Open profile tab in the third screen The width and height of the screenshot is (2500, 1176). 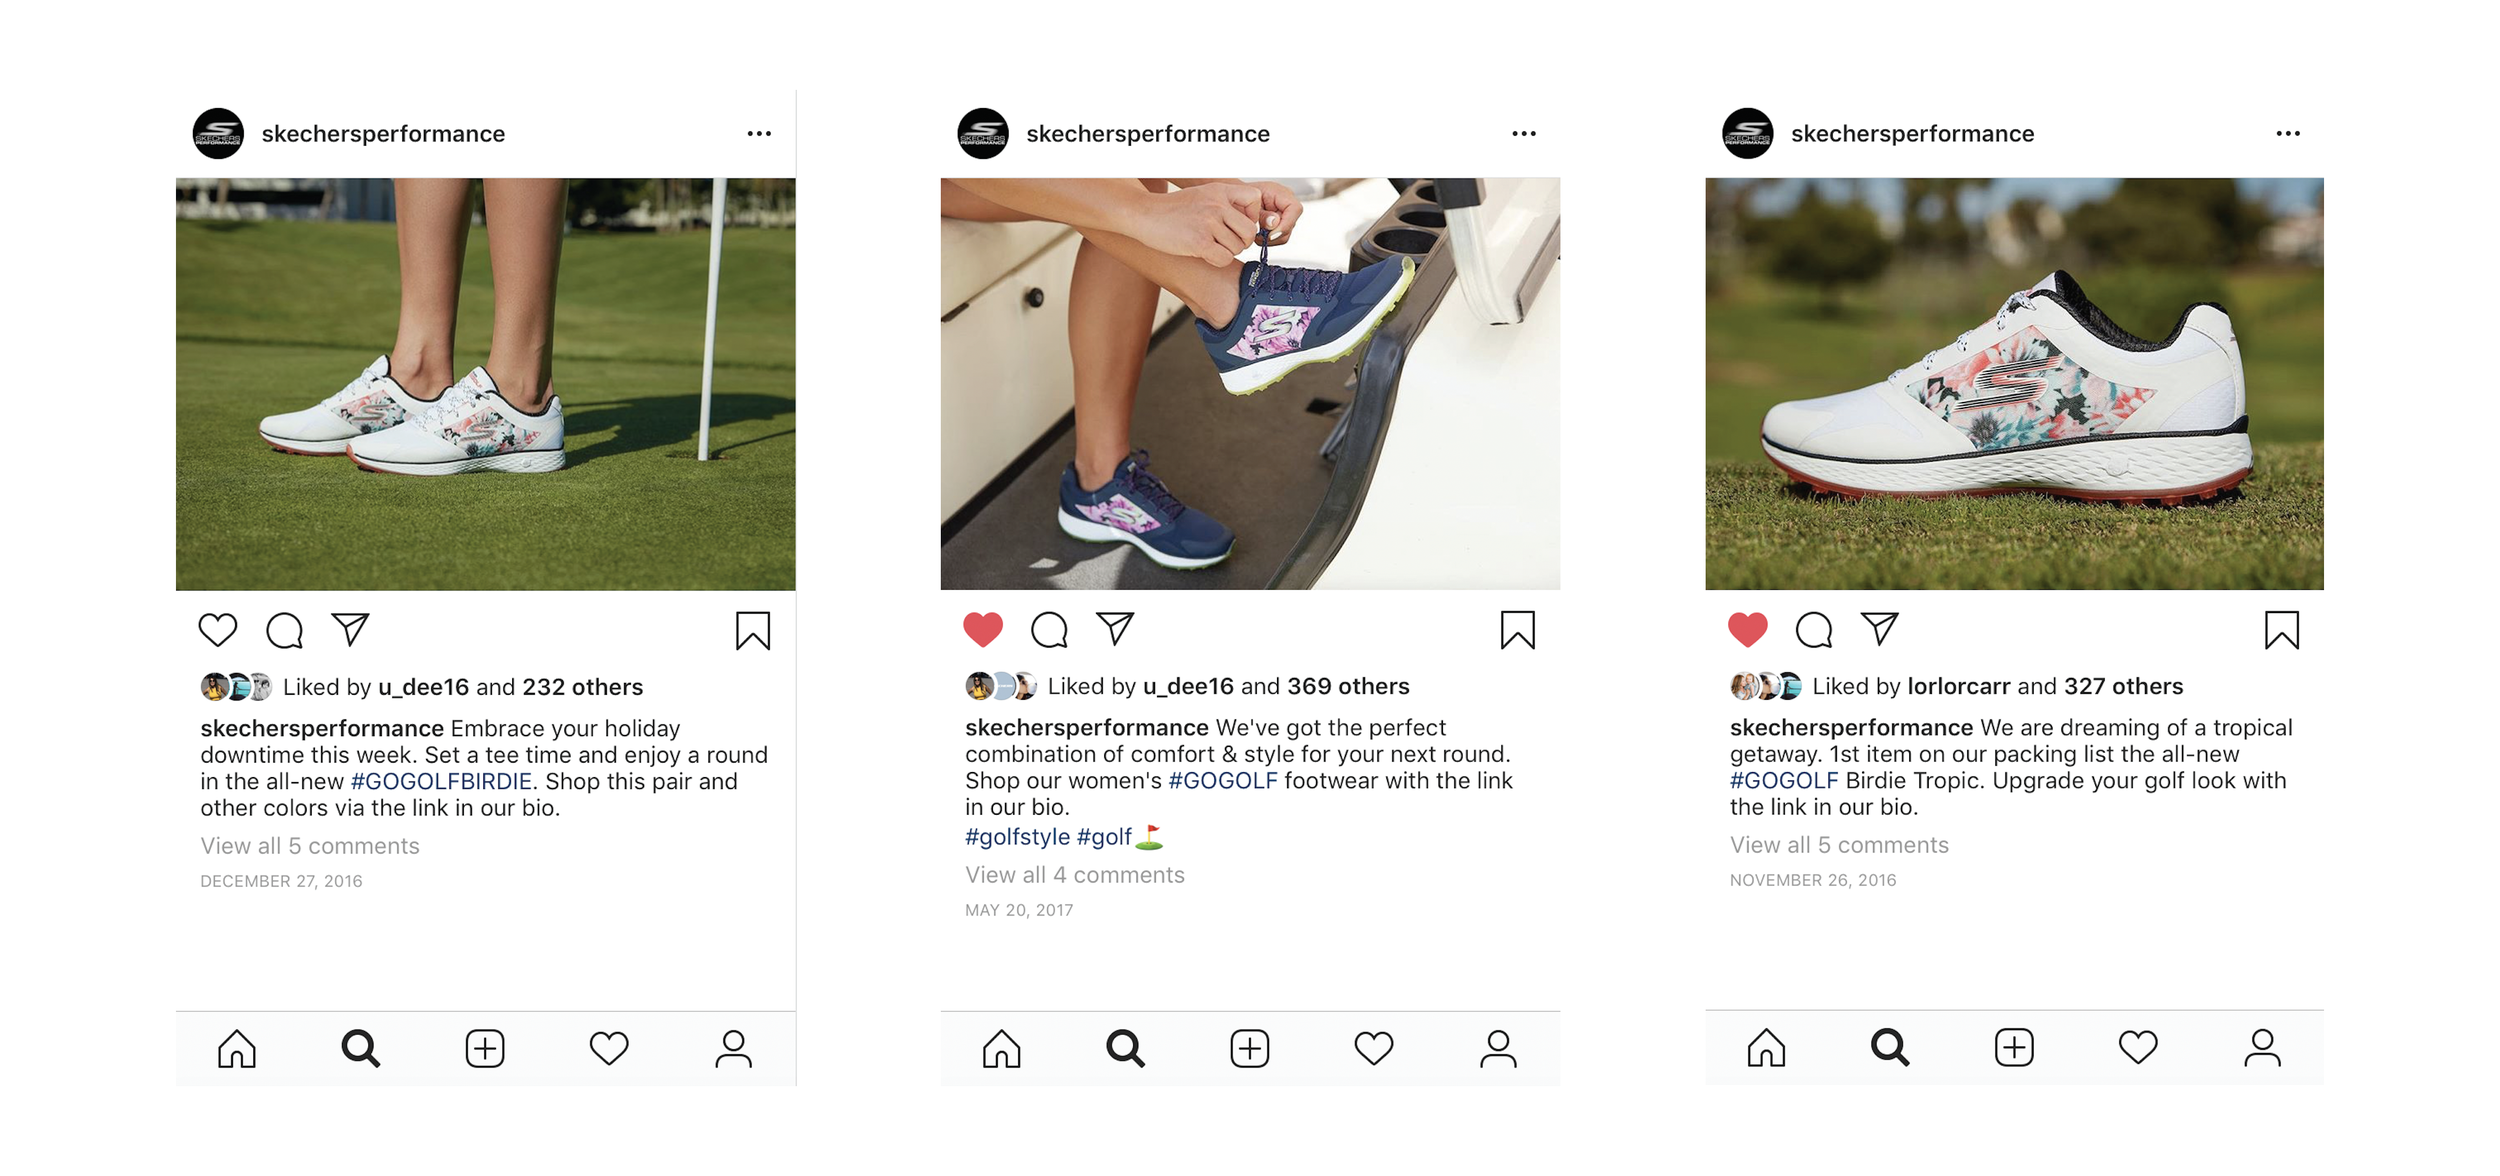pyautogui.click(x=2262, y=1047)
